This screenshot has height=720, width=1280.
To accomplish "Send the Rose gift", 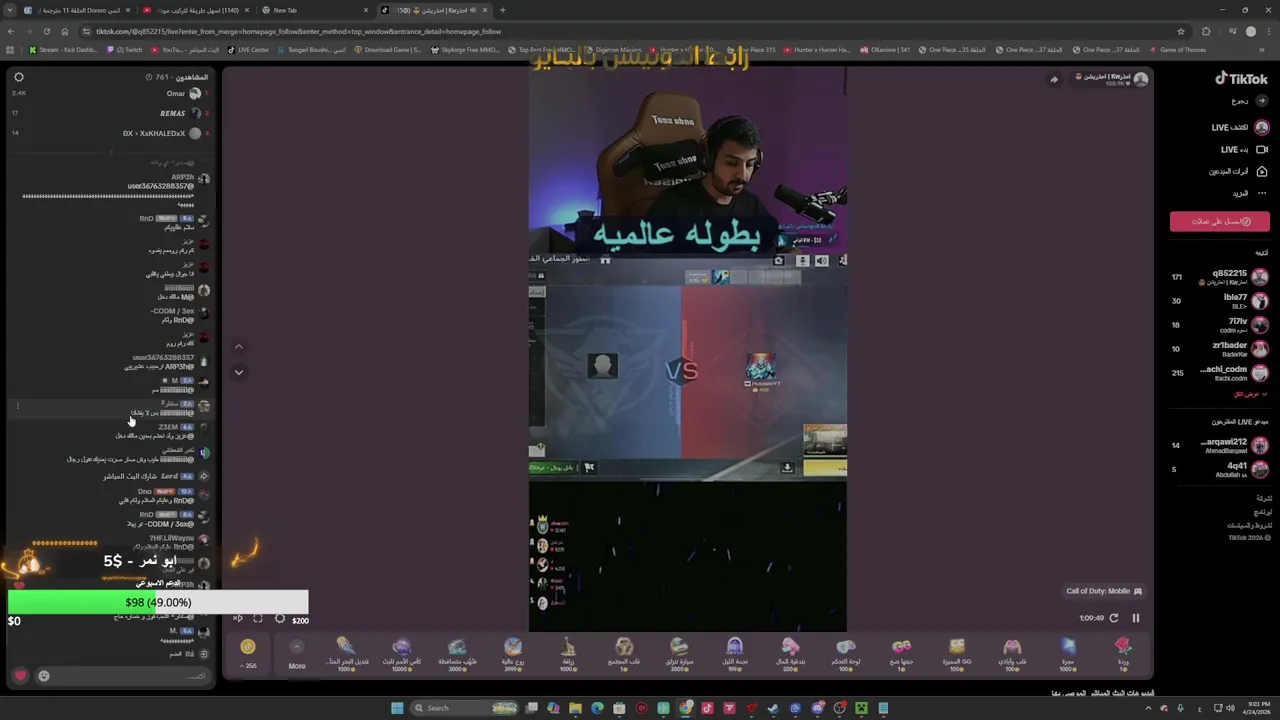I will point(1123,653).
